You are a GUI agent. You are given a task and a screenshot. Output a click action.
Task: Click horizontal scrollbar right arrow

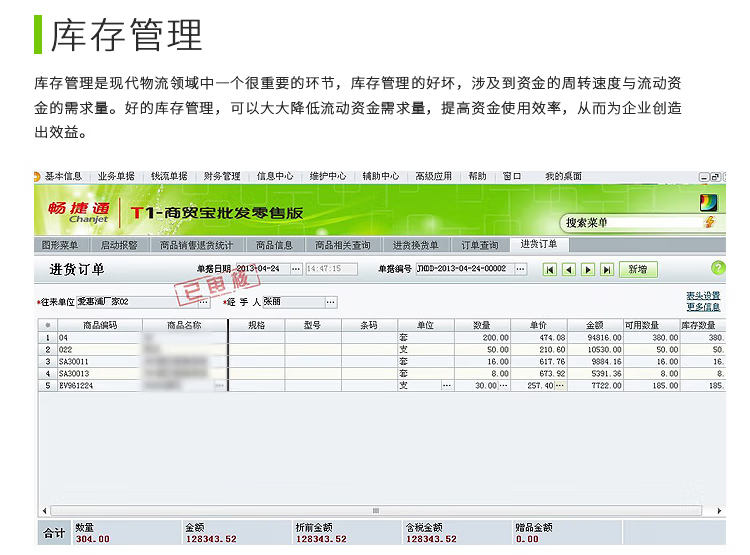pyautogui.click(x=719, y=511)
